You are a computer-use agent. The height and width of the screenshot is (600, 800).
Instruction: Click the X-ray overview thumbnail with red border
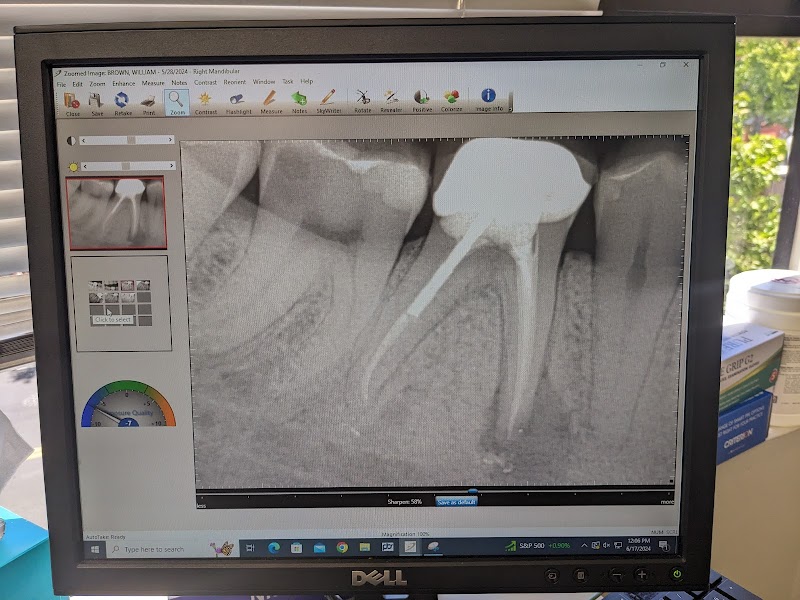117,213
